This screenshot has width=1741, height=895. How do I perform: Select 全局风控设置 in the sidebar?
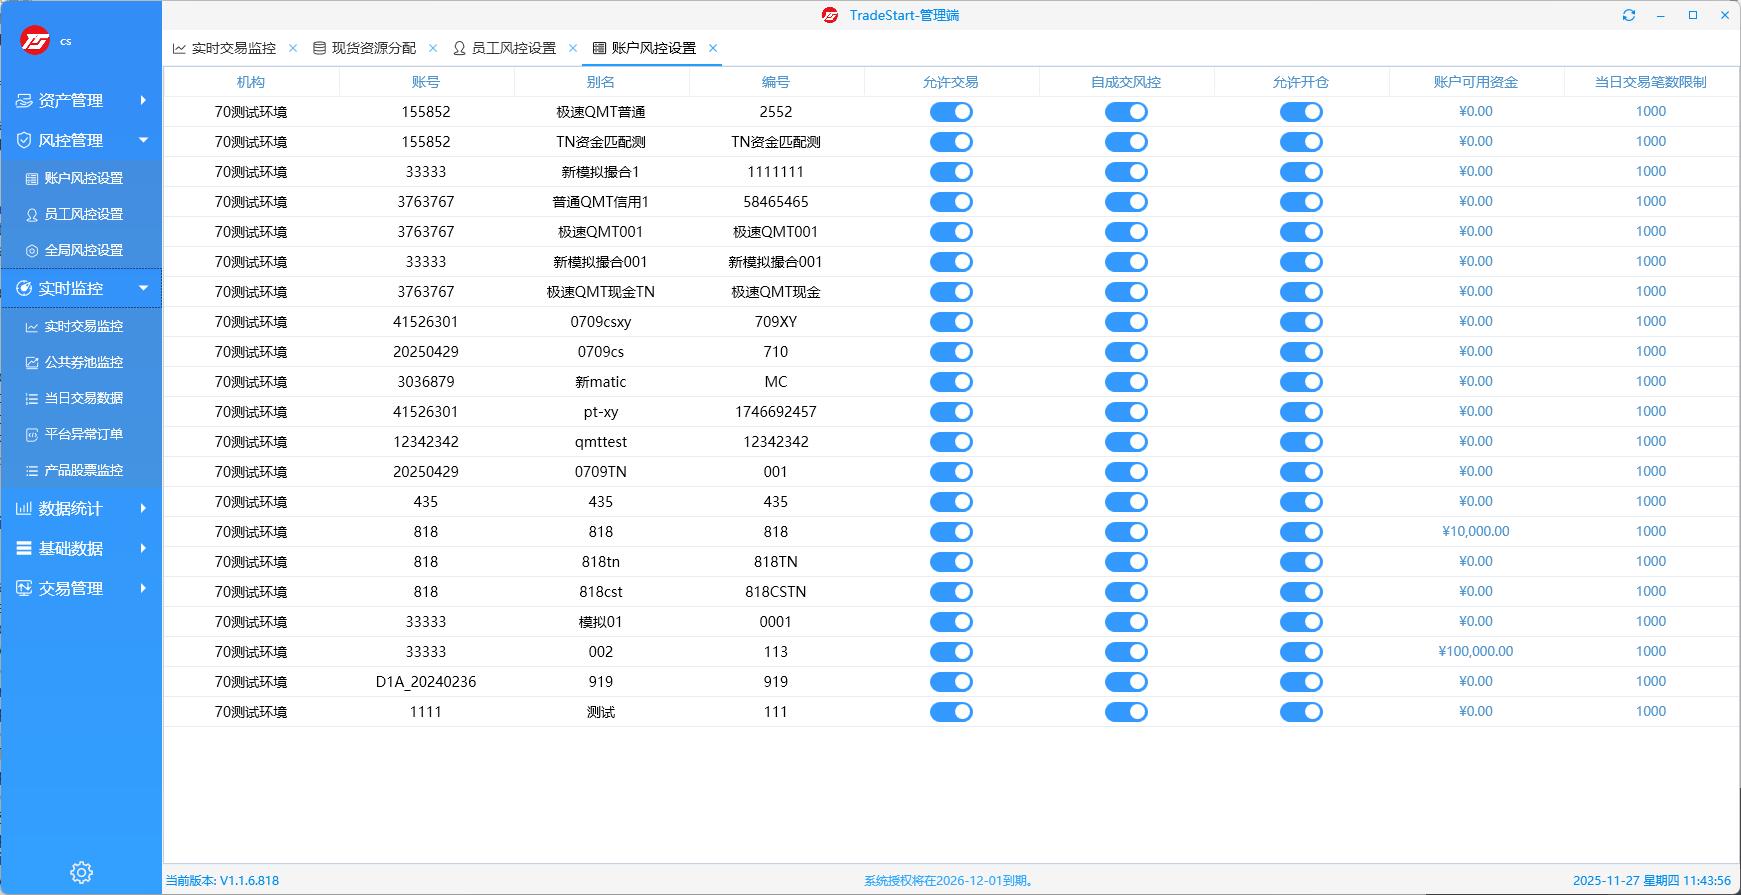point(83,250)
